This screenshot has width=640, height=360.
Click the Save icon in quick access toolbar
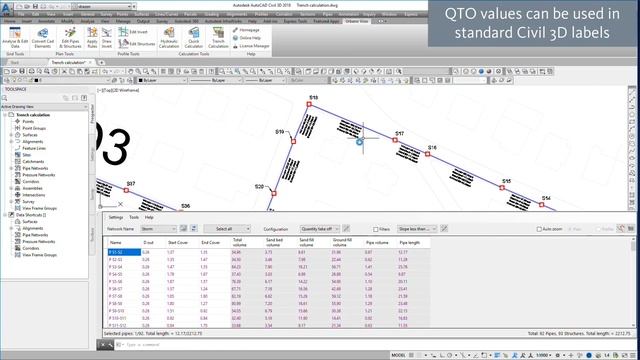36,7
